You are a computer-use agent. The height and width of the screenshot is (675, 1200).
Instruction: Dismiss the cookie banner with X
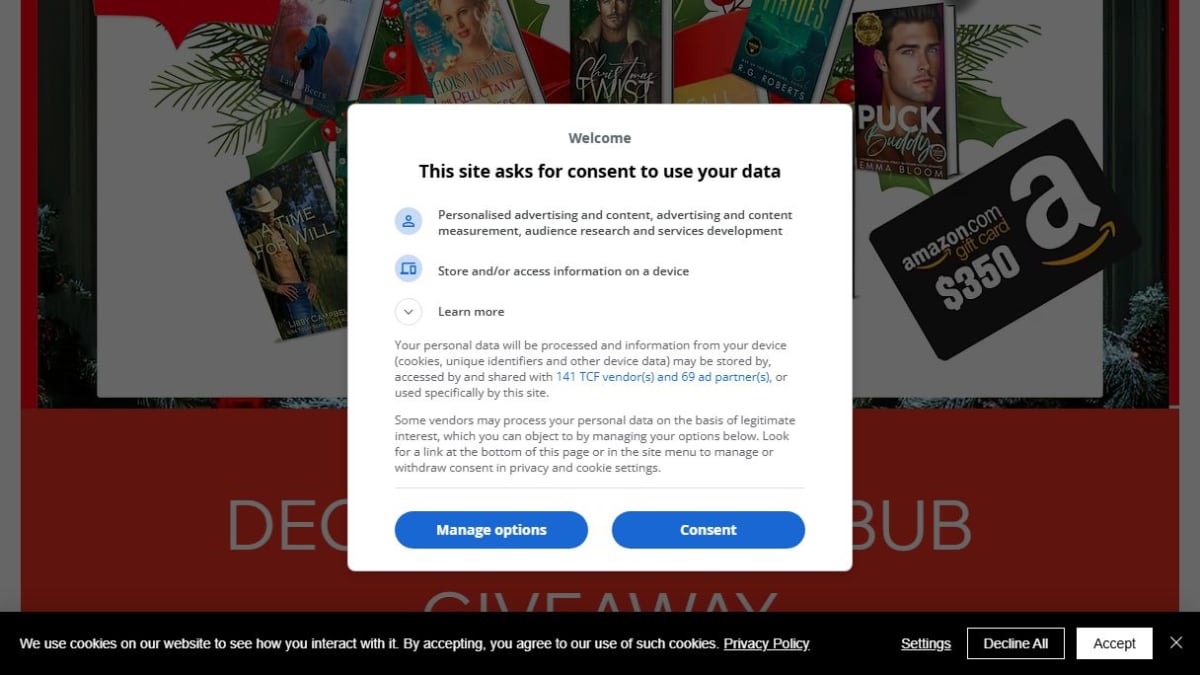click(1176, 643)
